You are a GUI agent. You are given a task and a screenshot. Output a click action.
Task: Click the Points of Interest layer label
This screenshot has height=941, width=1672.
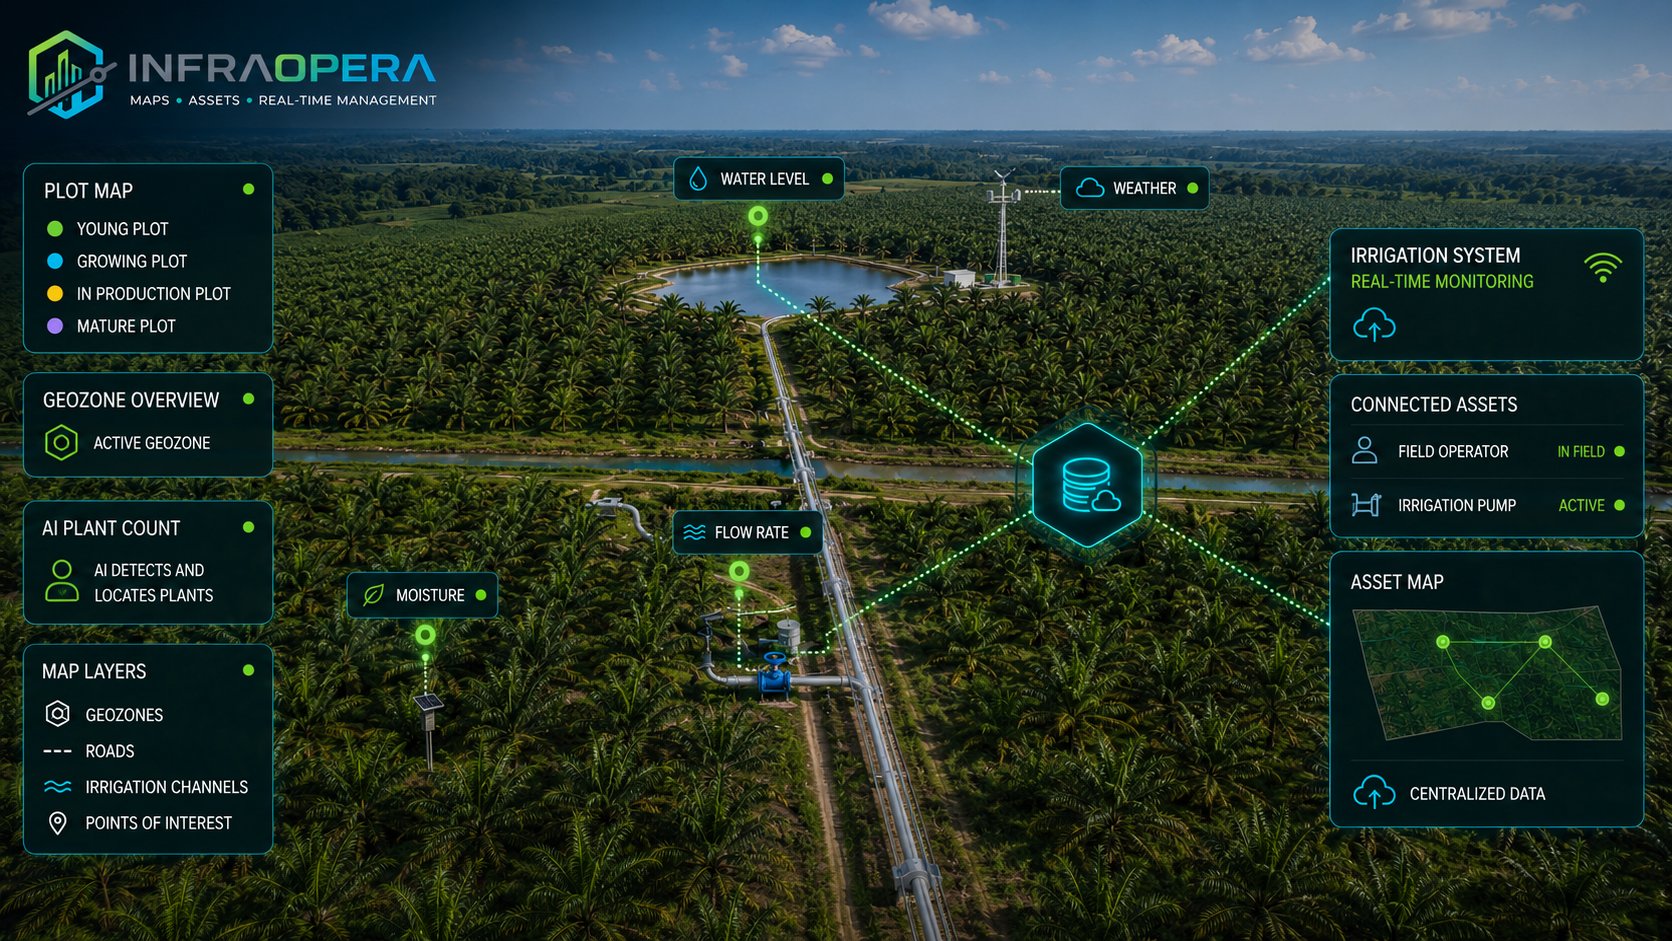159,823
